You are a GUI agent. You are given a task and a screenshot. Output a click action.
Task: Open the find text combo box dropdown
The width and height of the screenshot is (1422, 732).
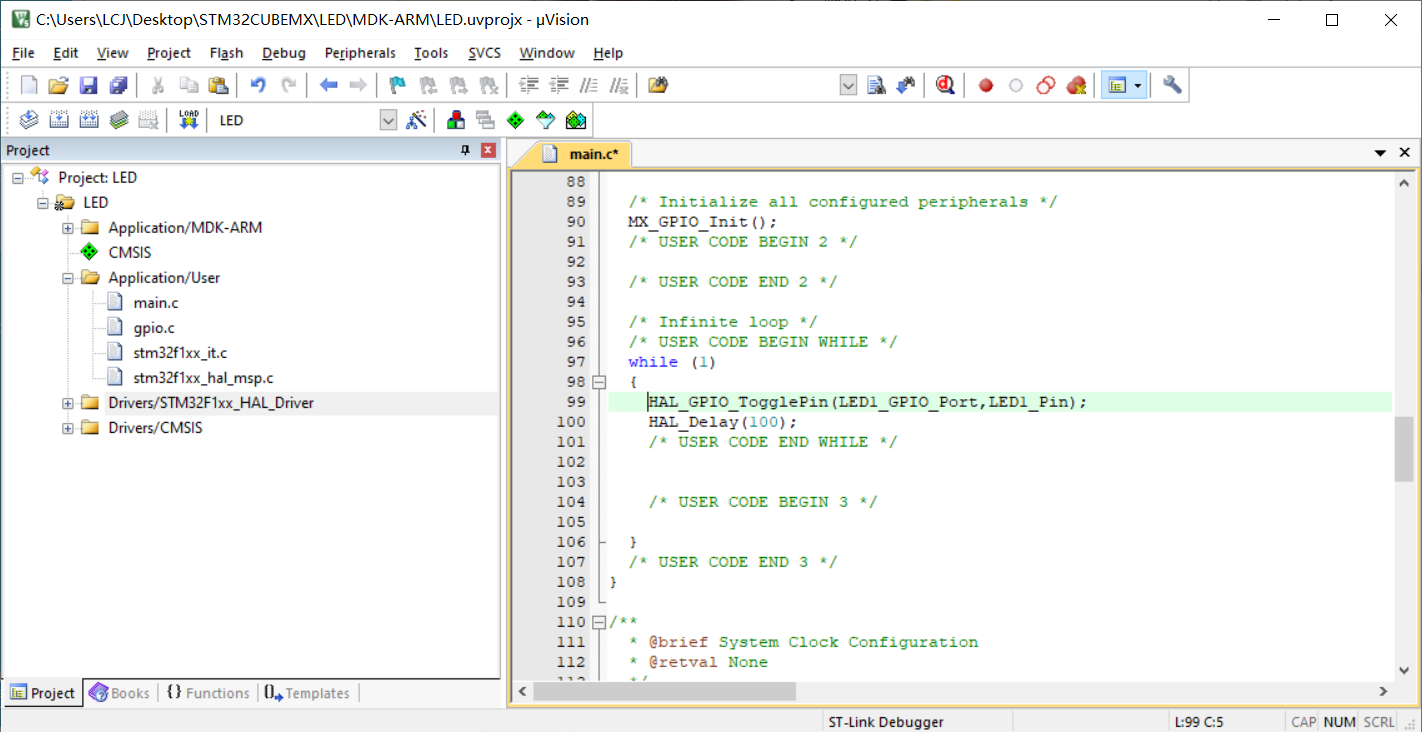[x=848, y=86]
